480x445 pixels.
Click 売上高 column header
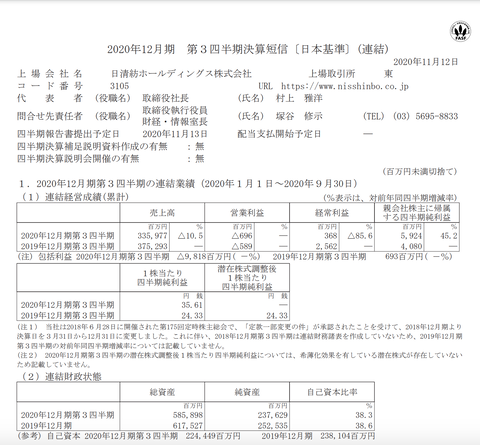(x=162, y=213)
